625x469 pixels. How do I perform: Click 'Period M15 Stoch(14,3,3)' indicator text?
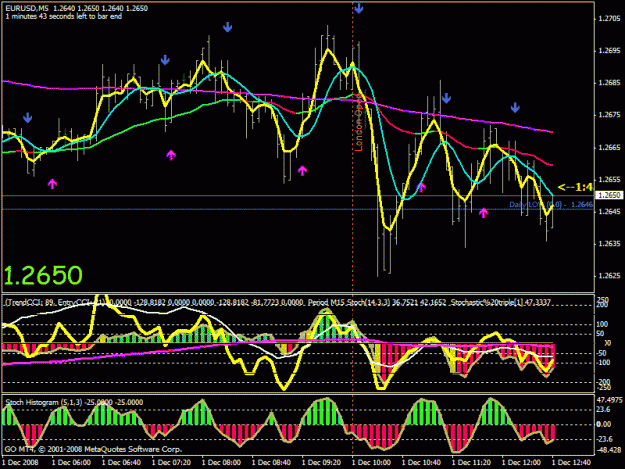point(348,302)
